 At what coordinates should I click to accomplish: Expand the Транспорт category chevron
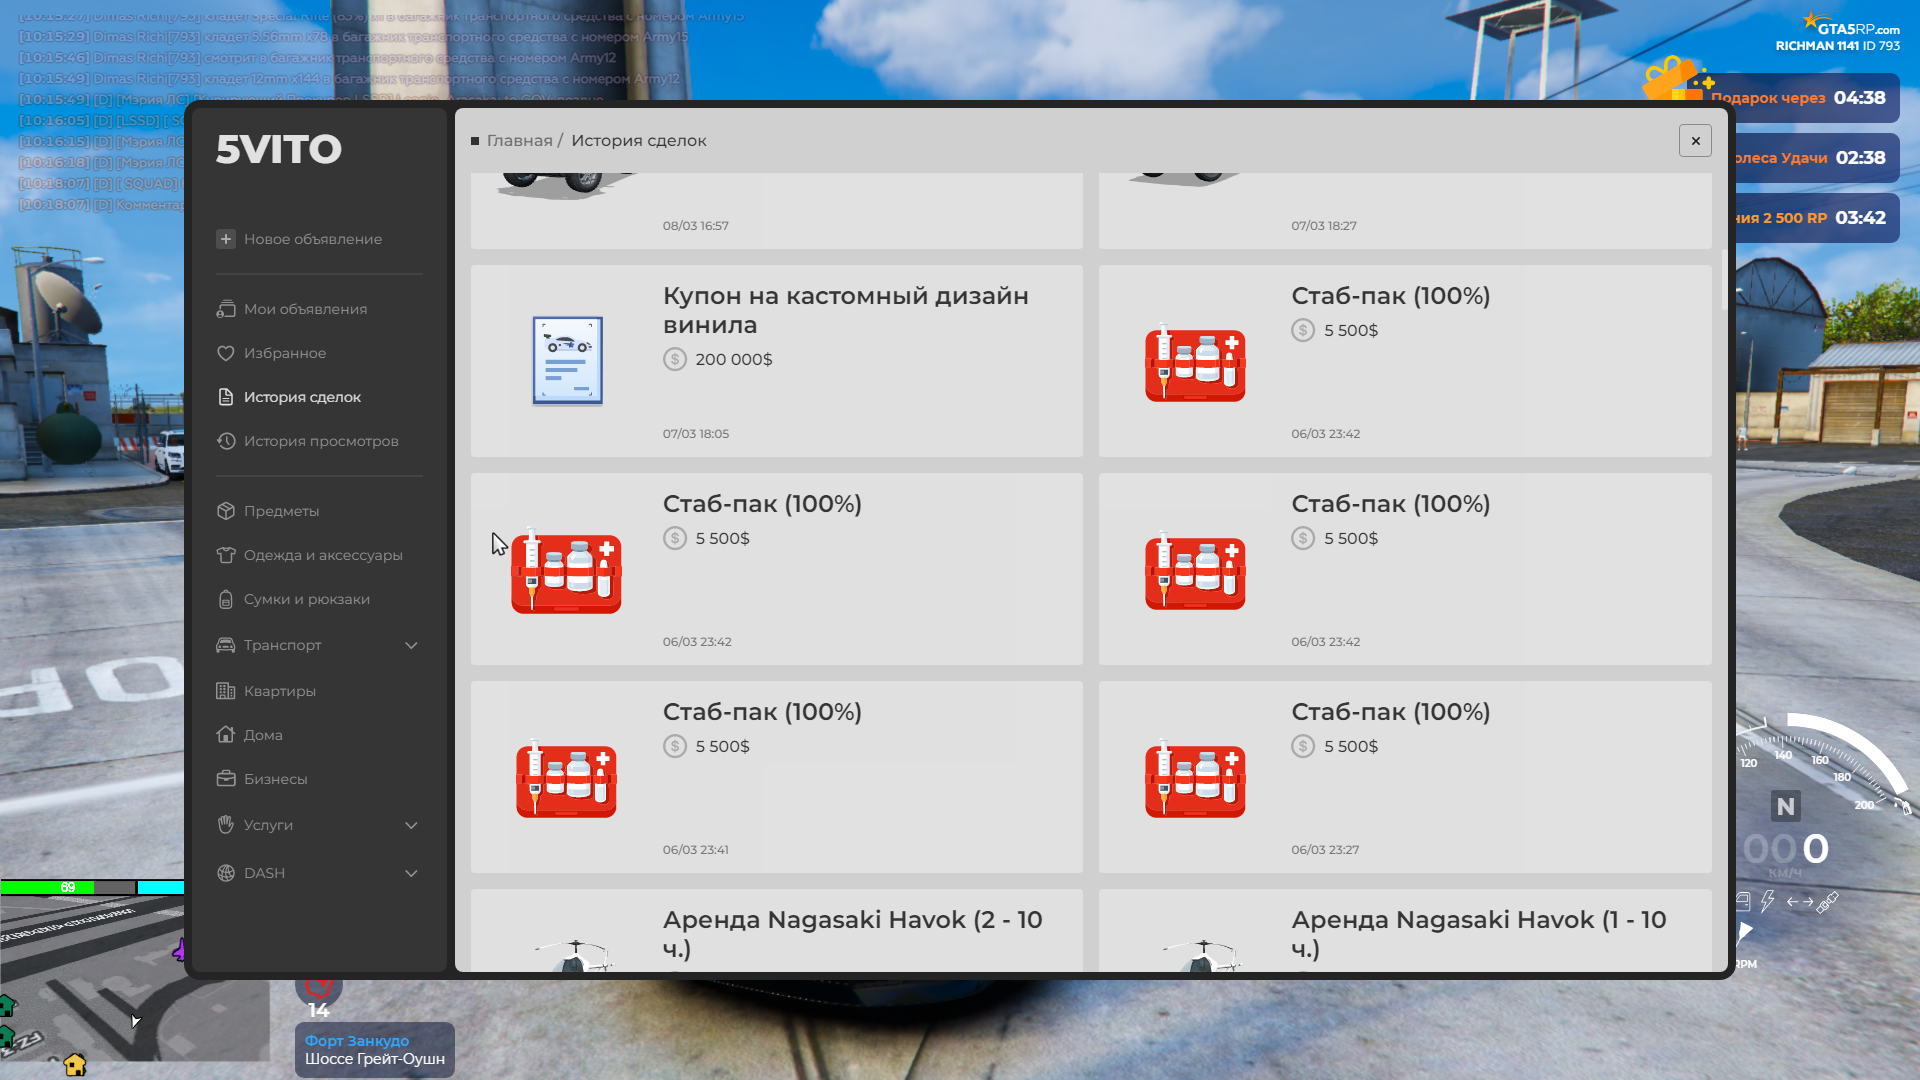click(411, 645)
